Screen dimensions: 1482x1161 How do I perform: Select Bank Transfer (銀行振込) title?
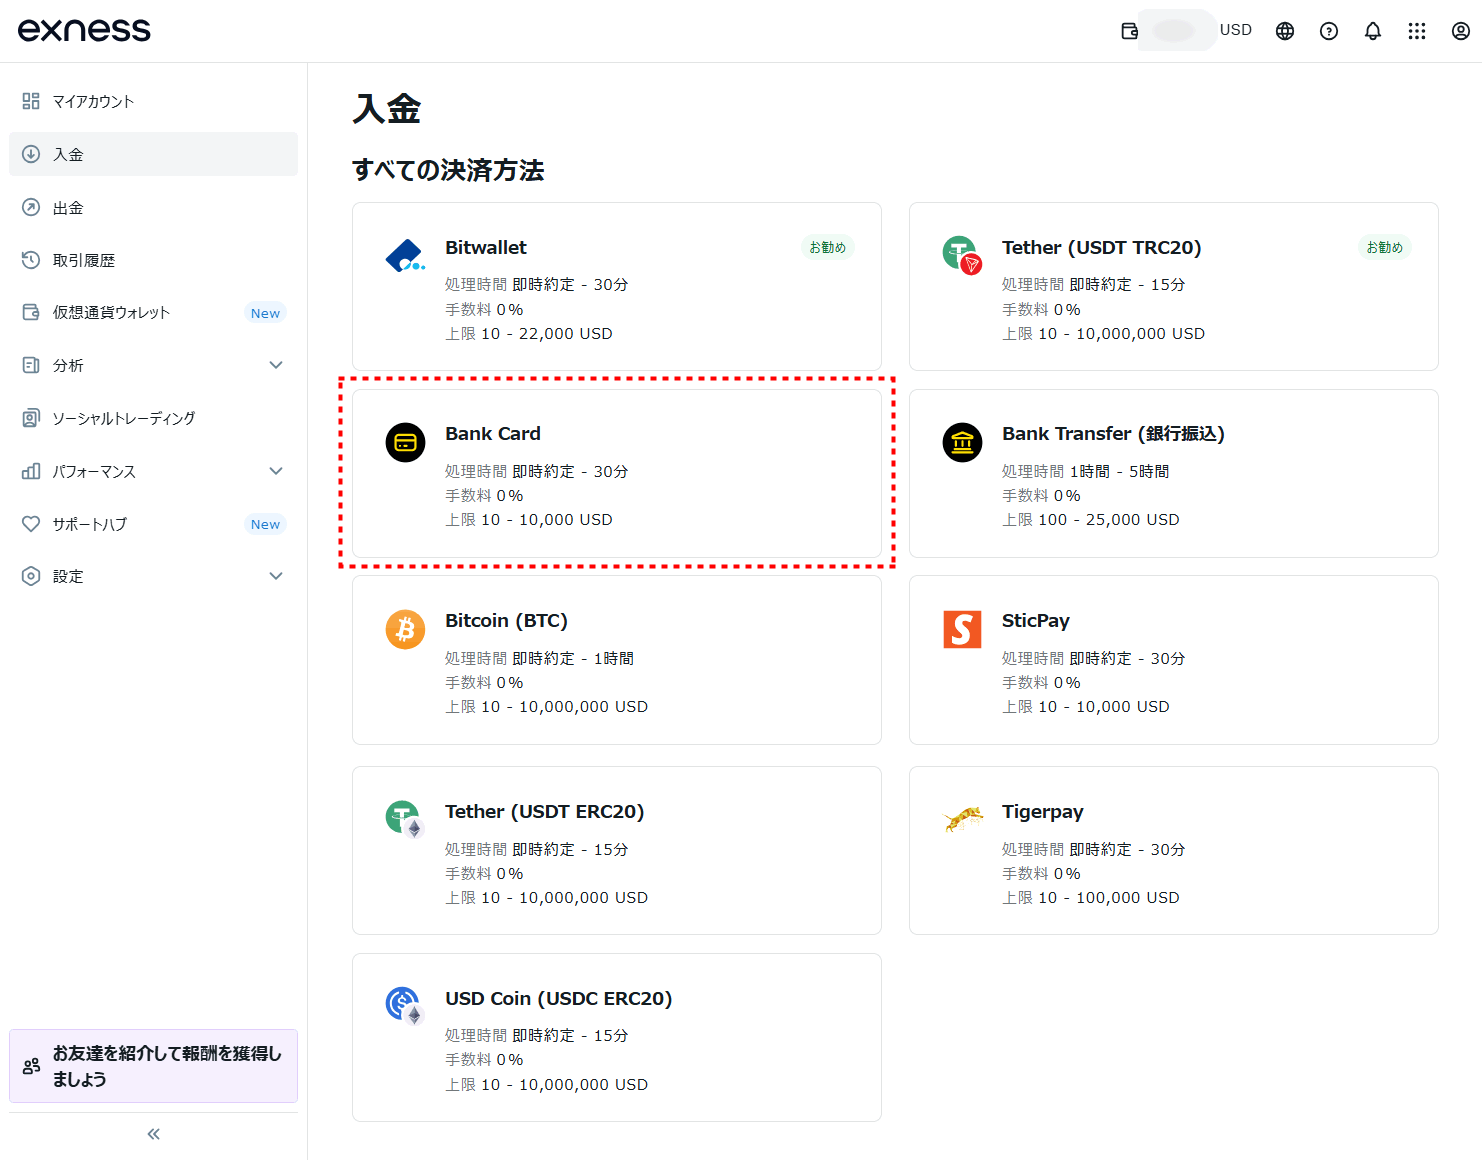coord(1113,433)
